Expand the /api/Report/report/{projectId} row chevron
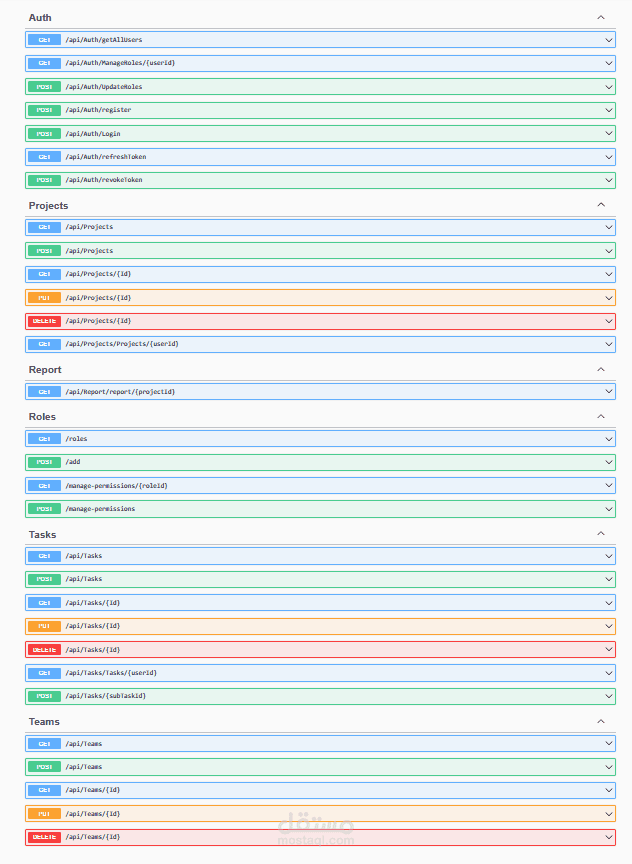The height and width of the screenshot is (864, 632). click(x=609, y=392)
